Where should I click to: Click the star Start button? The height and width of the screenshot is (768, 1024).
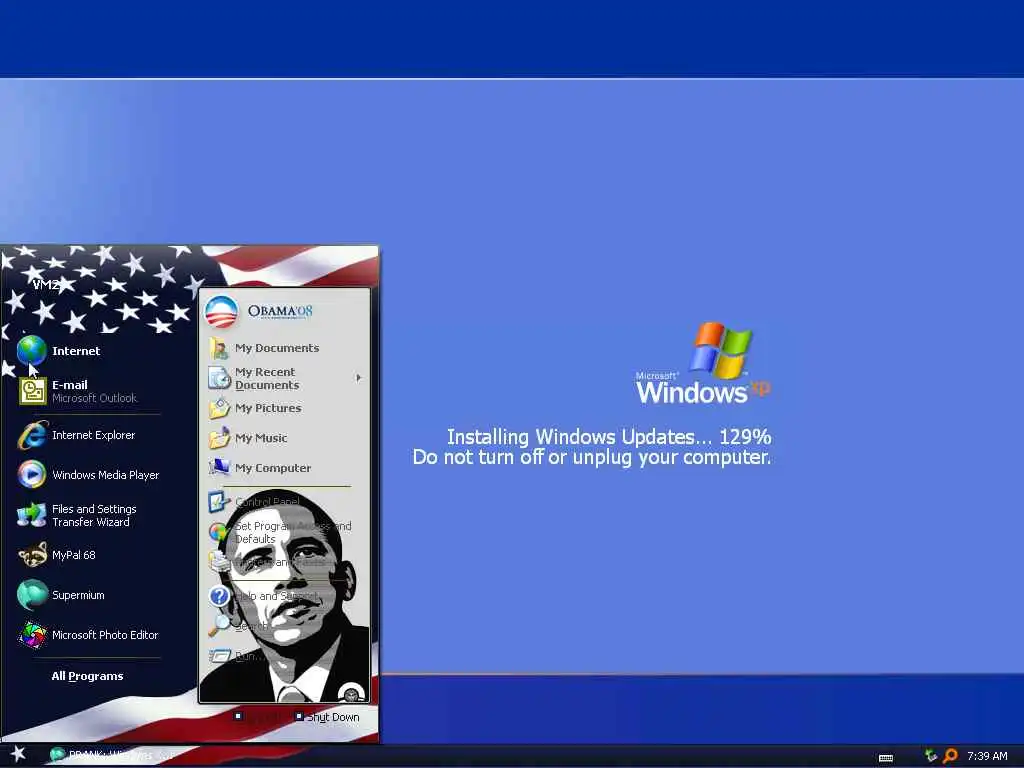(x=18, y=754)
